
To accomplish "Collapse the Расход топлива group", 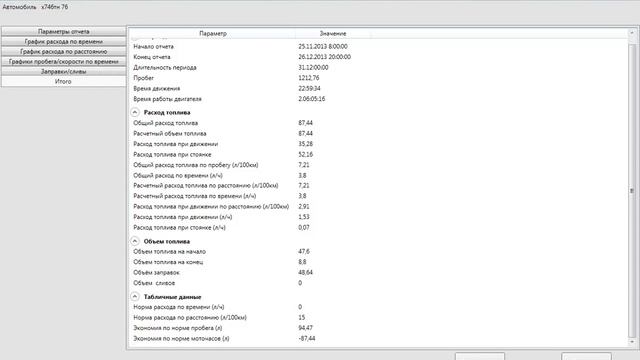I will coord(135,112).
